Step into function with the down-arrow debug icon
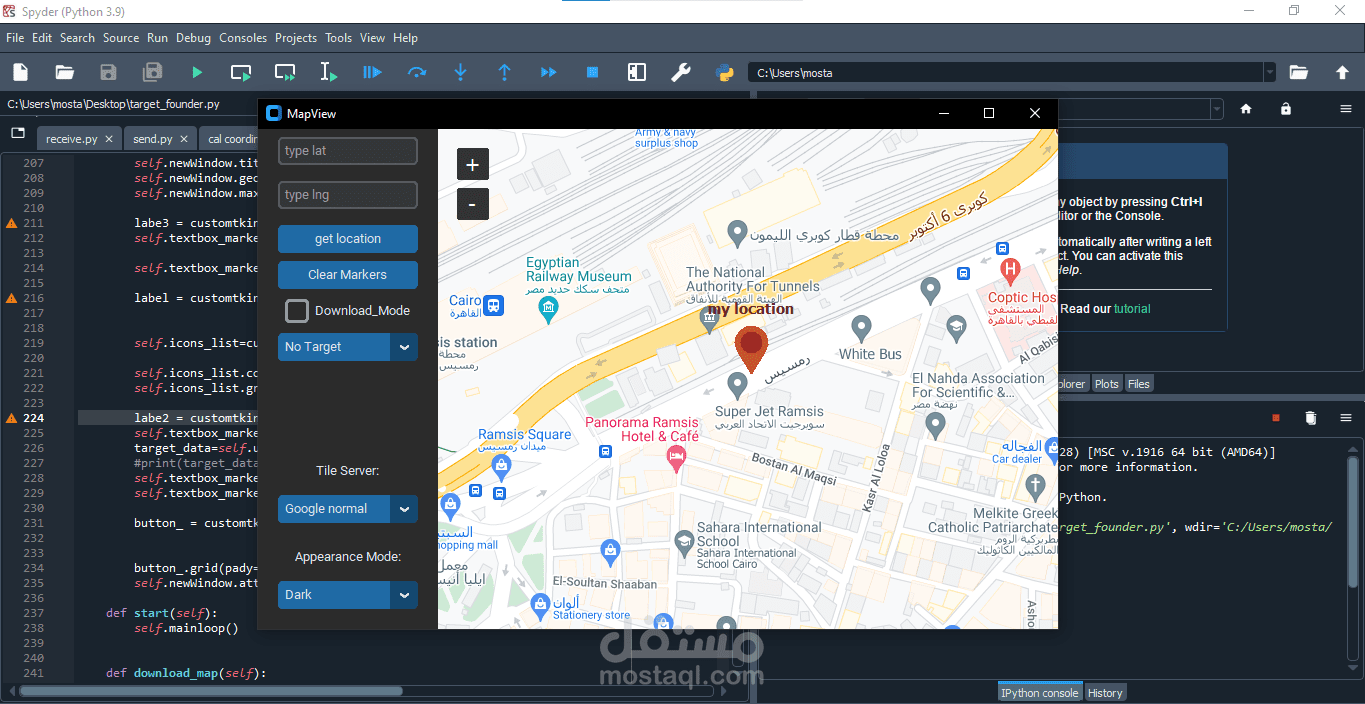The image size is (1365, 704). tap(460, 72)
